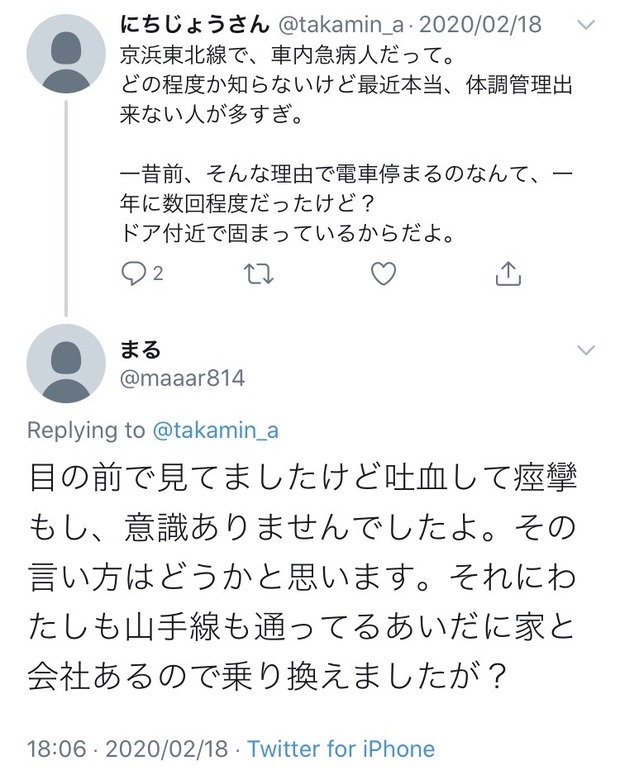Open the Twitter for iPhone link
Viewport: 620px width, 775px height.
click(x=341, y=749)
